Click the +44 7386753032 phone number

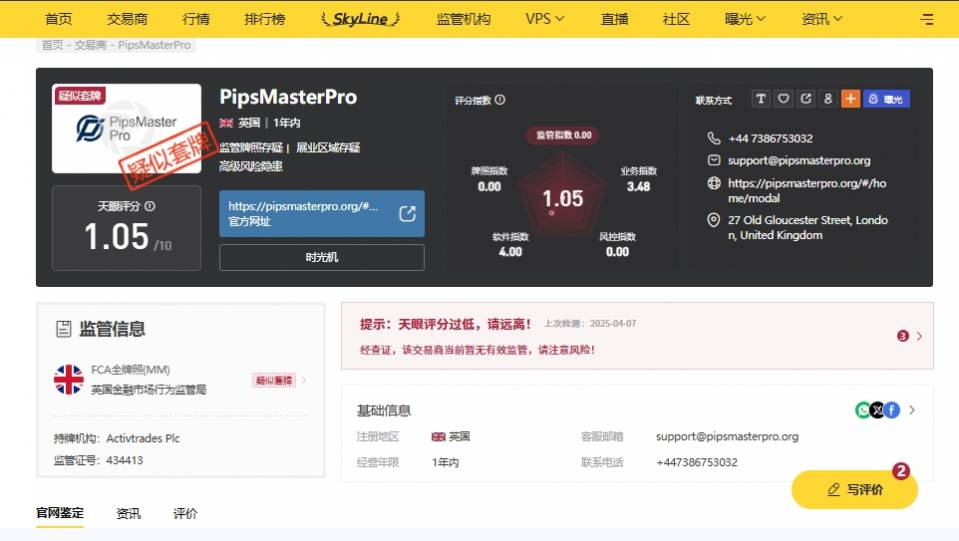click(770, 138)
